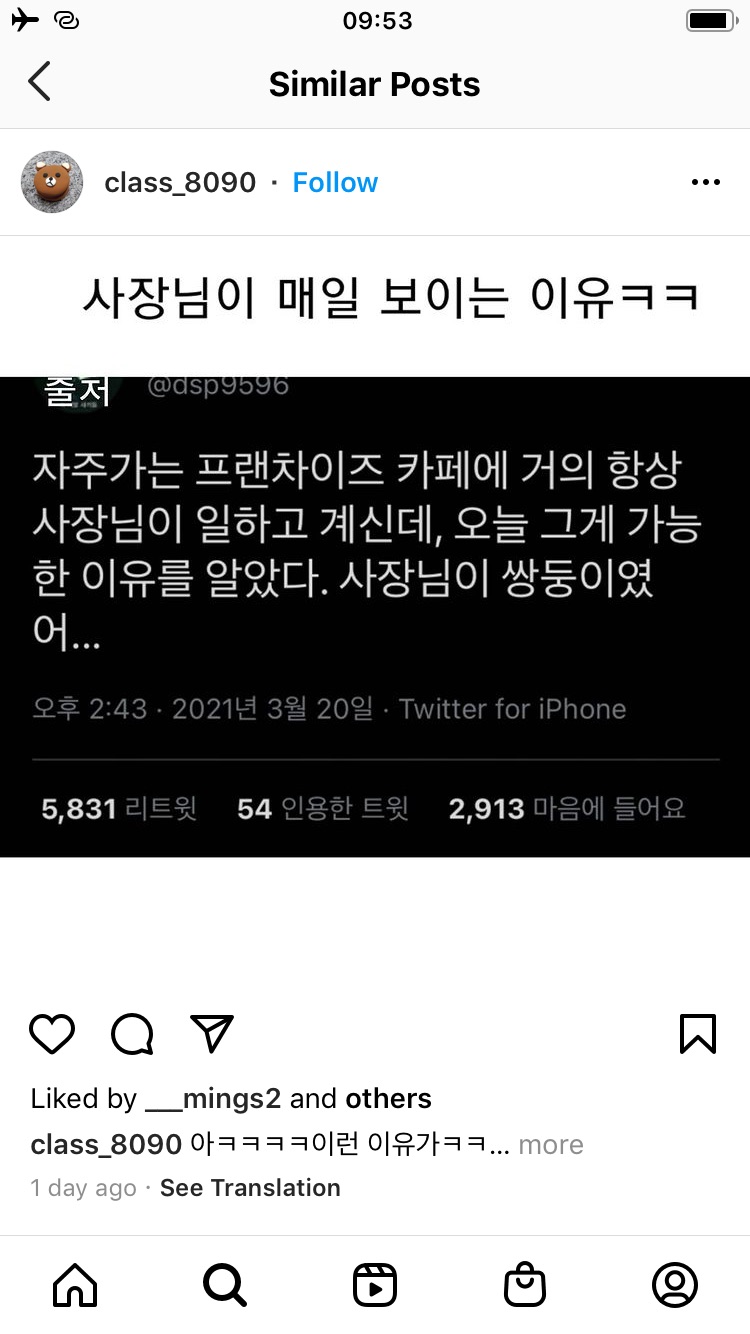This screenshot has width=750, height=1334.
Task: Open the three-dot post options menu
Action: [706, 182]
